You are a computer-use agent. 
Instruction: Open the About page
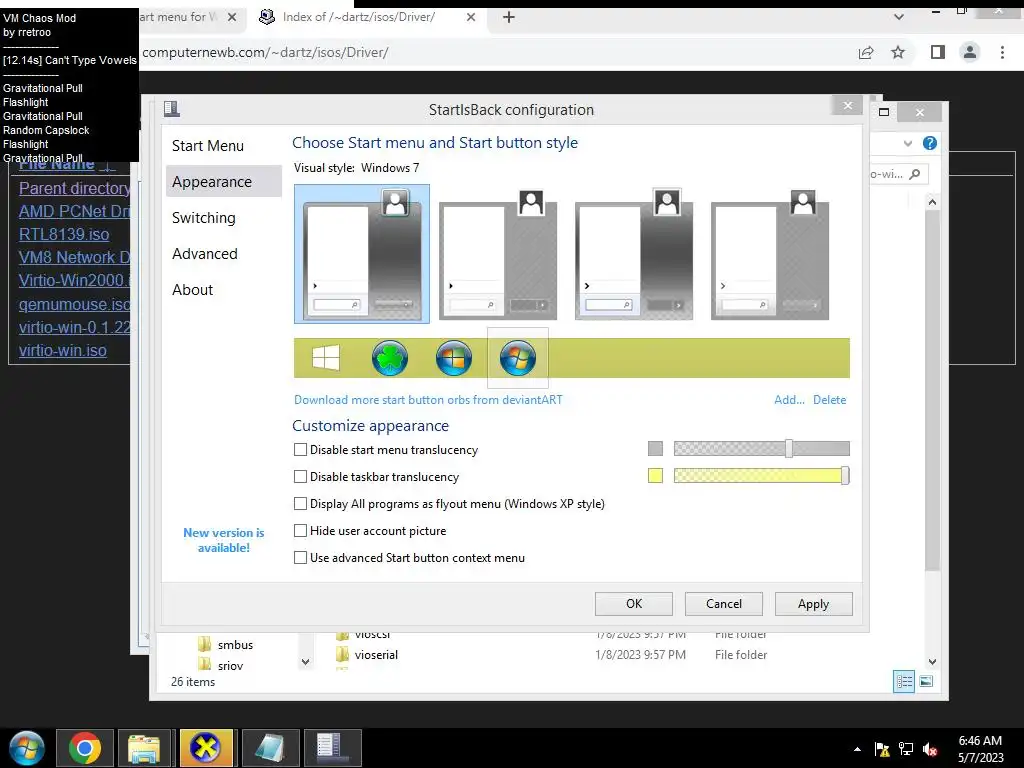pyautogui.click(x=193, y=289)
